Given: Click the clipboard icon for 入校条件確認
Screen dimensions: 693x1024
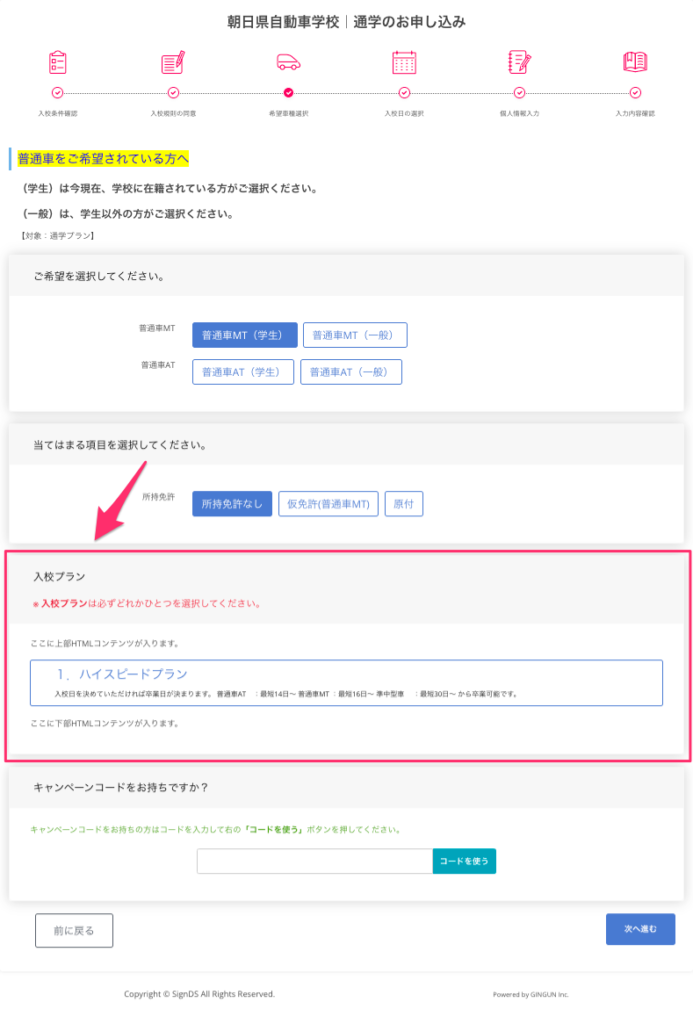Looking at the screenshot, I should 58,62.
